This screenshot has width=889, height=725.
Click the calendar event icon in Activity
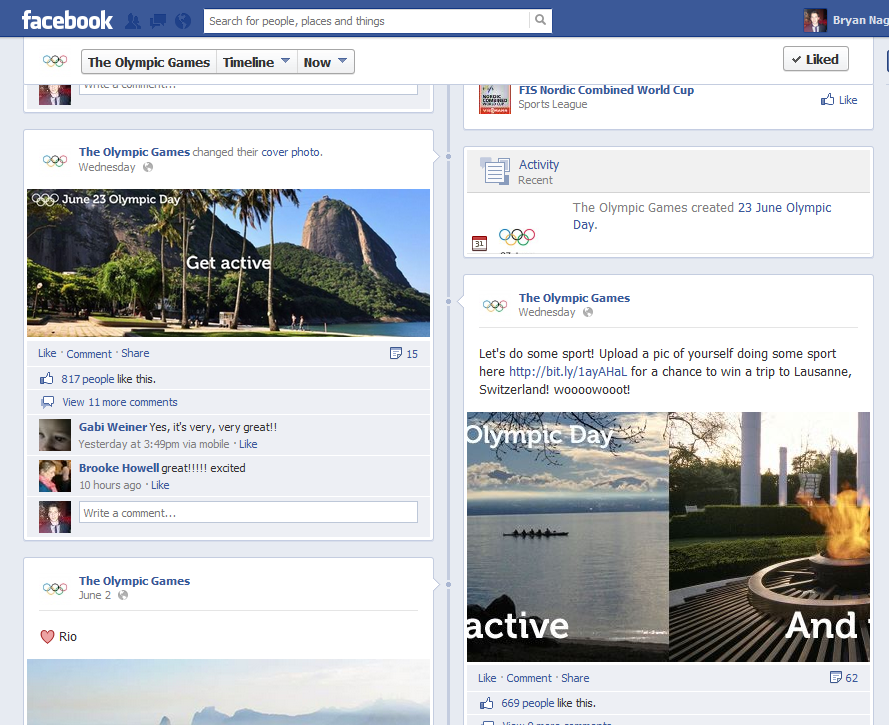tap(479, 243)
